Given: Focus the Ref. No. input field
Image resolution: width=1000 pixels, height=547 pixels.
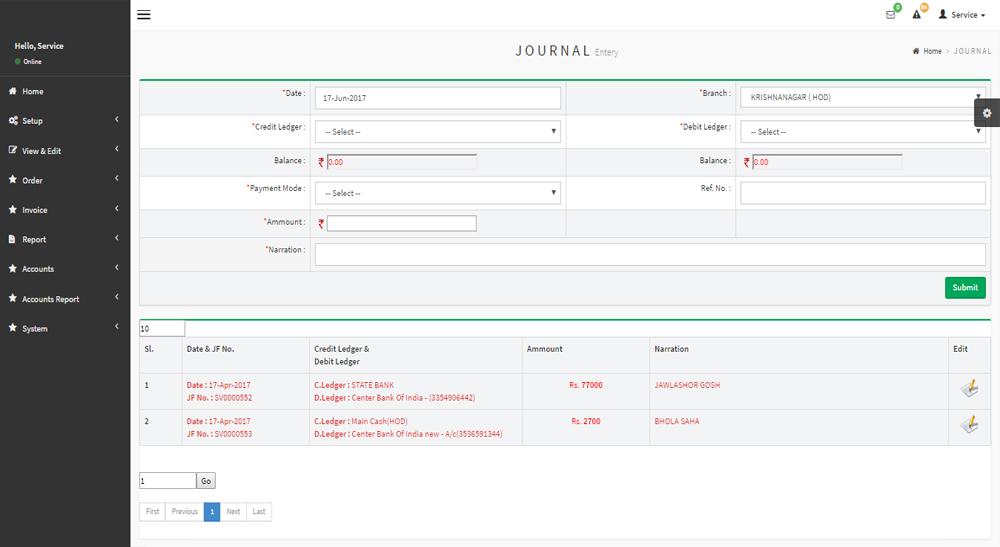Looking at the screenshot, I should [x=862, y=193].
